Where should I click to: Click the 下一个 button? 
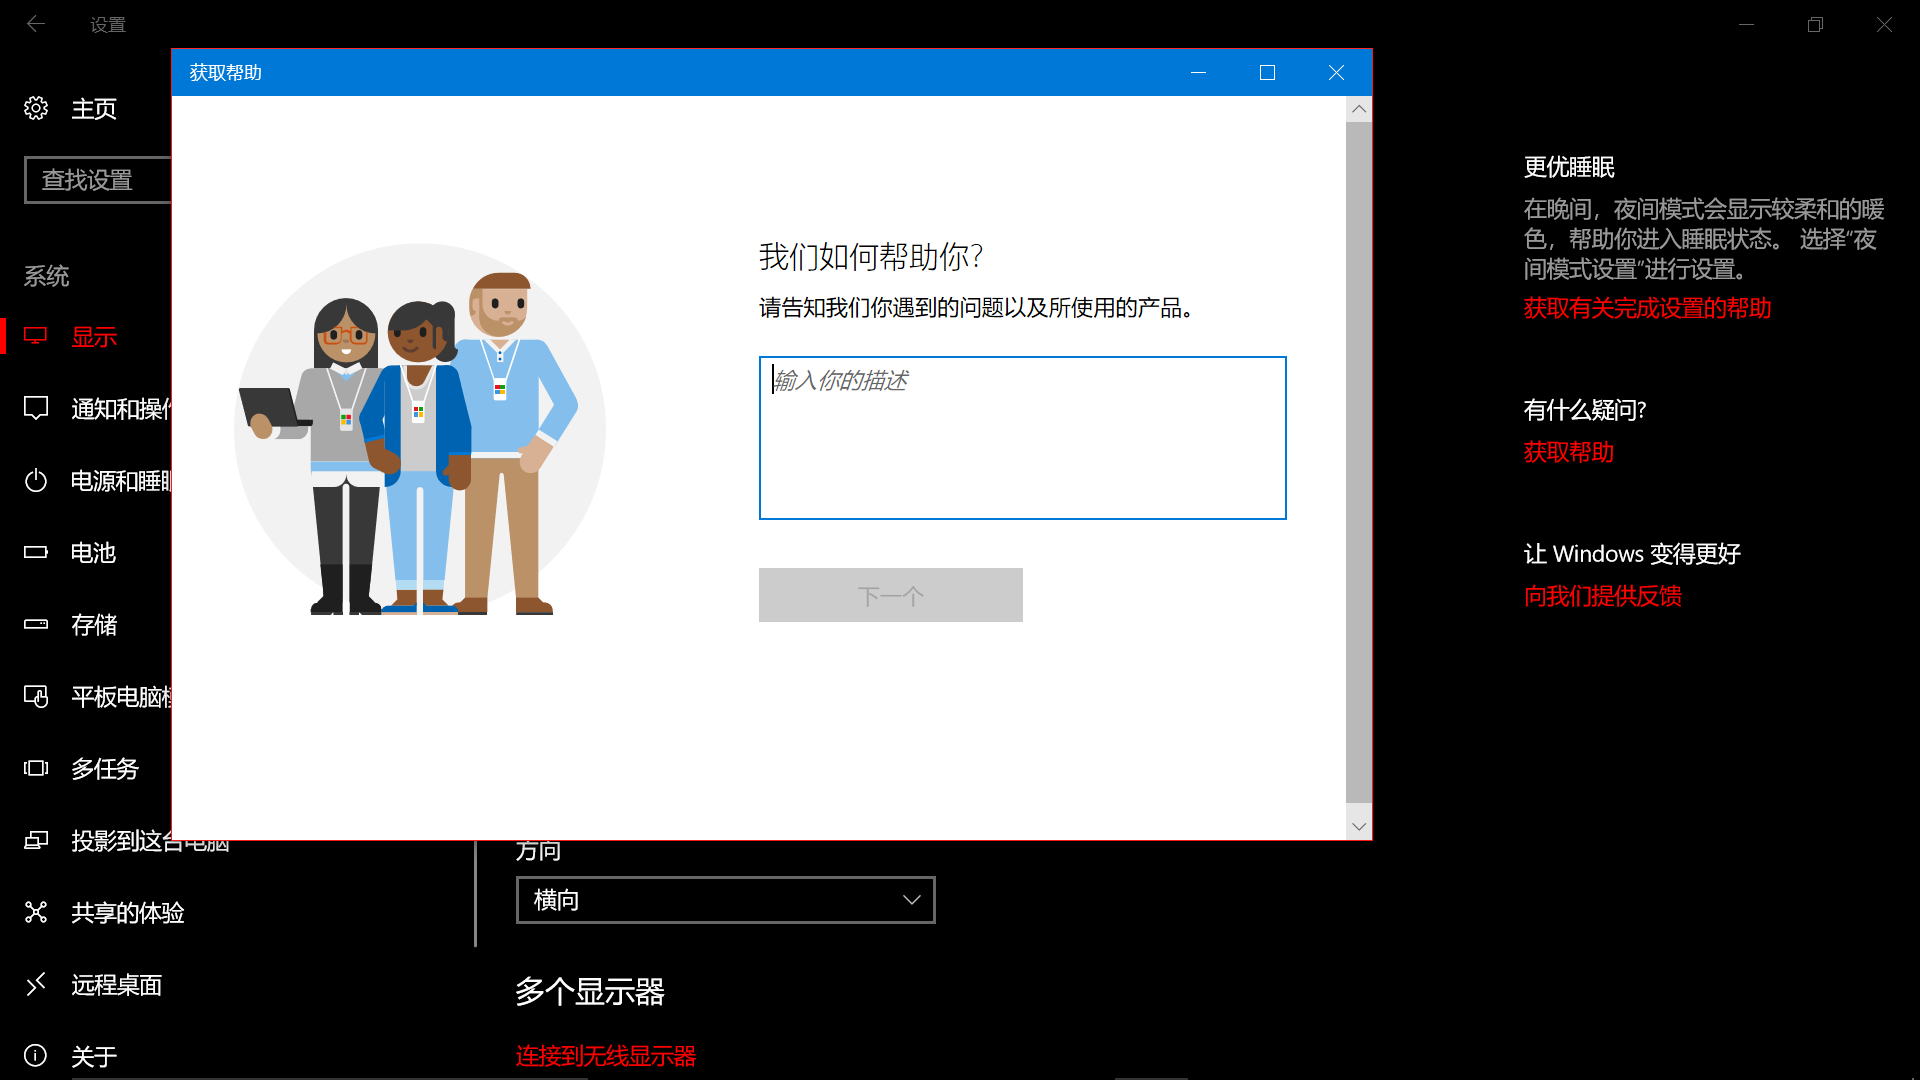pyautogui.click(x=890, y=596)
